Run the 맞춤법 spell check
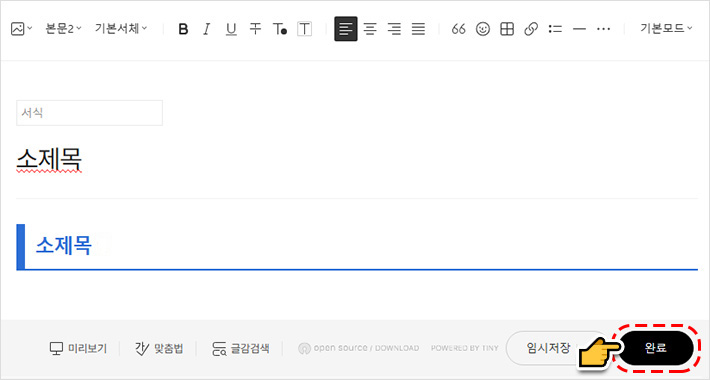Image resolution: width=710 pixels, height=380 pixels. [x=158, y=348]
